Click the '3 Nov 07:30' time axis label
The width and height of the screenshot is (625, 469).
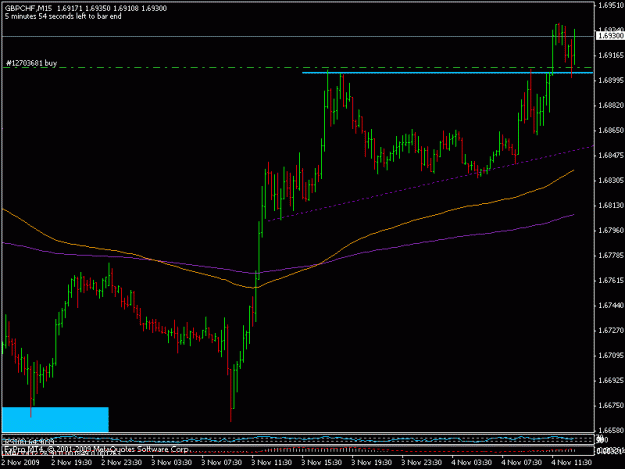pyautogui.click(x=222, y=463)
